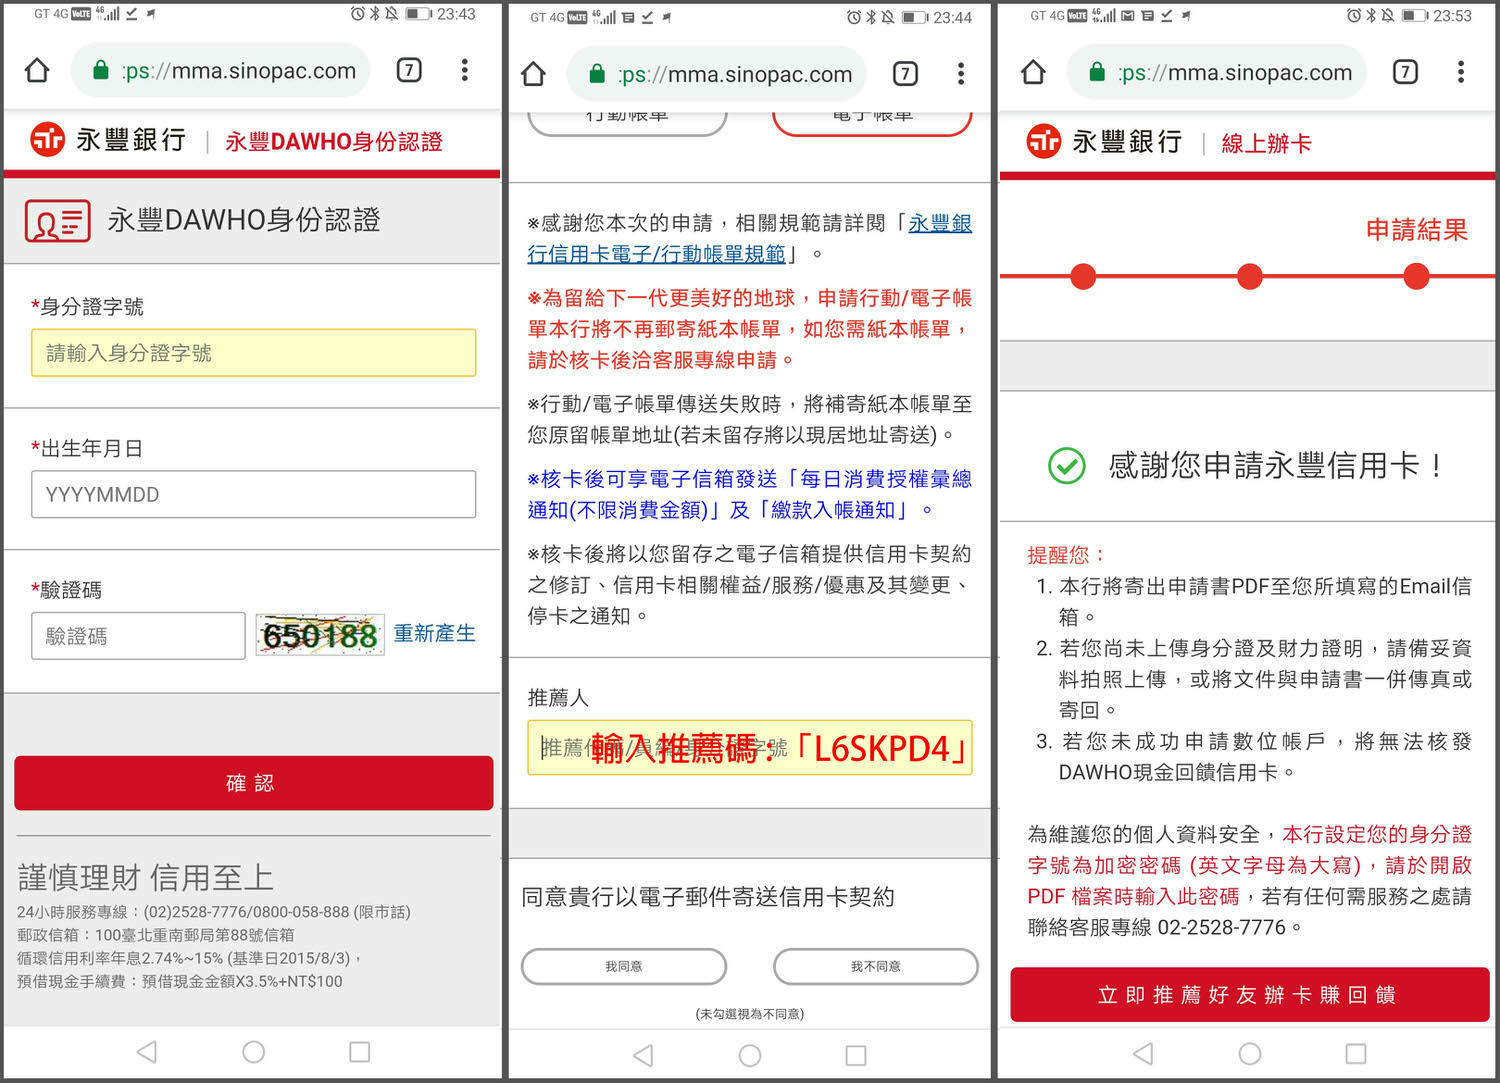The width and height of the screenshot is (1500, 1083).
Task: Tap home icon in middle phone browser
Action: (x=533, y=73)
